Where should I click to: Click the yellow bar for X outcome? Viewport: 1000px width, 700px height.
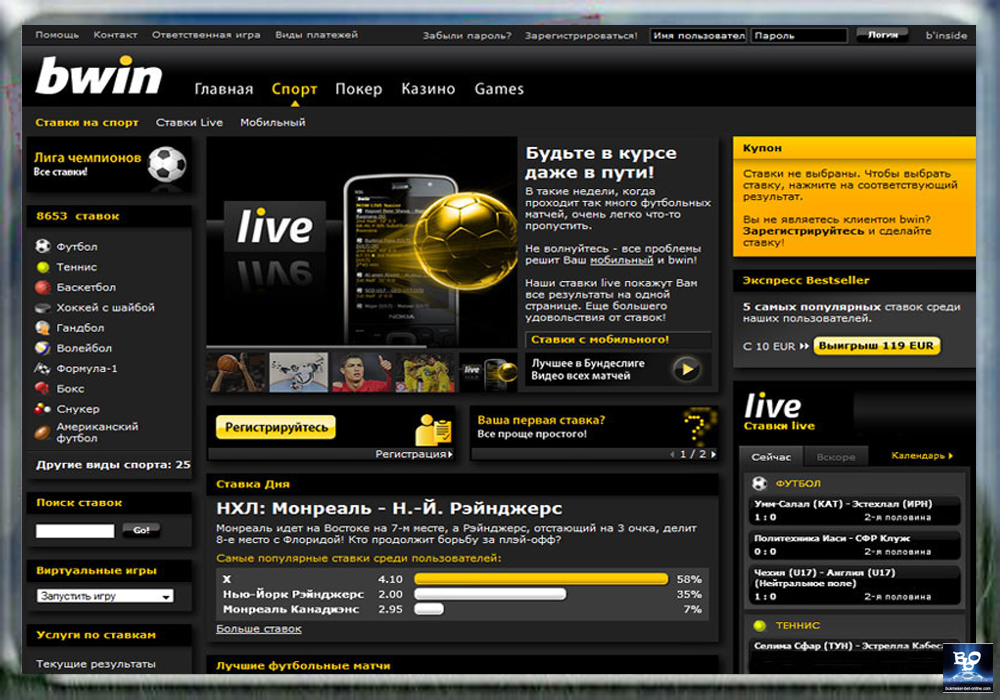(541, 579)
